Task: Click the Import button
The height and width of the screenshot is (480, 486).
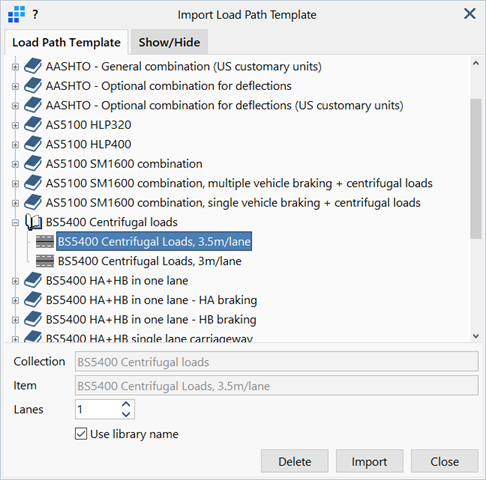Action: [370, 462]
